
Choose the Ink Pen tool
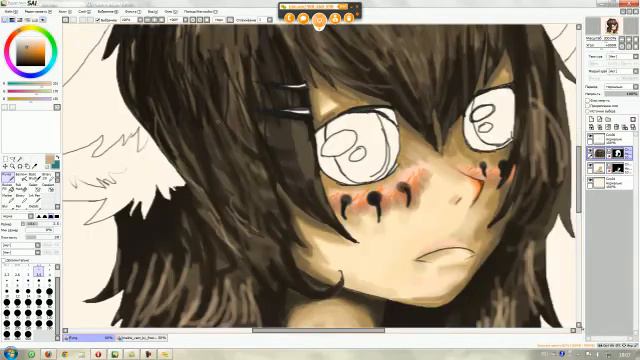click(34, 198)
